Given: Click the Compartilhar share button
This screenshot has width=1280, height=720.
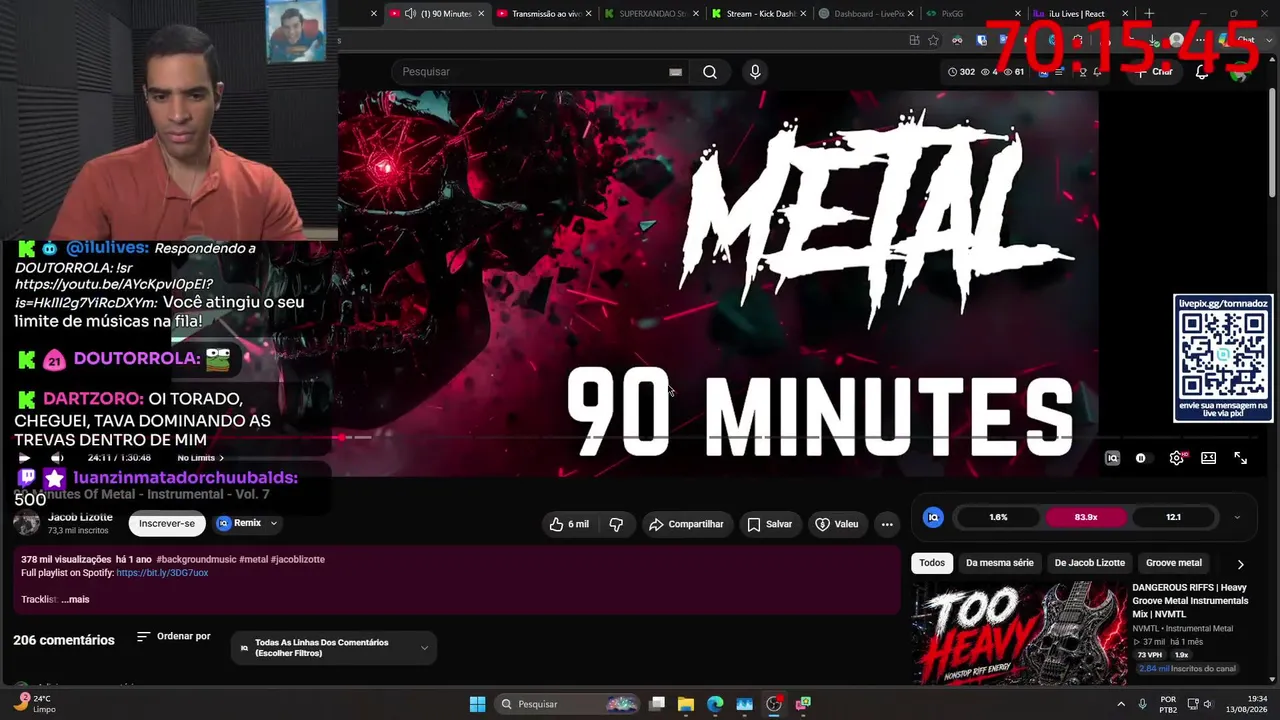Looking at the screenshot, I should point(686,524).
